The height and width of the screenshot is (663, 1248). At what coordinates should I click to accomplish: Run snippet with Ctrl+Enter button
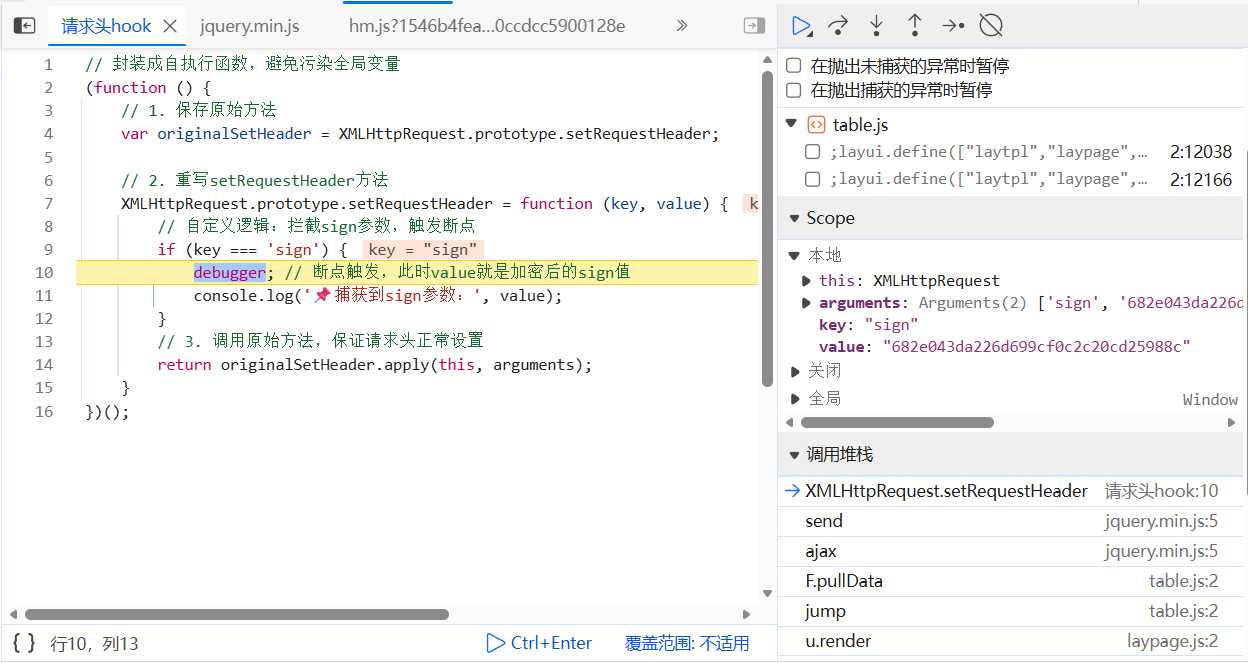point(539,643)
